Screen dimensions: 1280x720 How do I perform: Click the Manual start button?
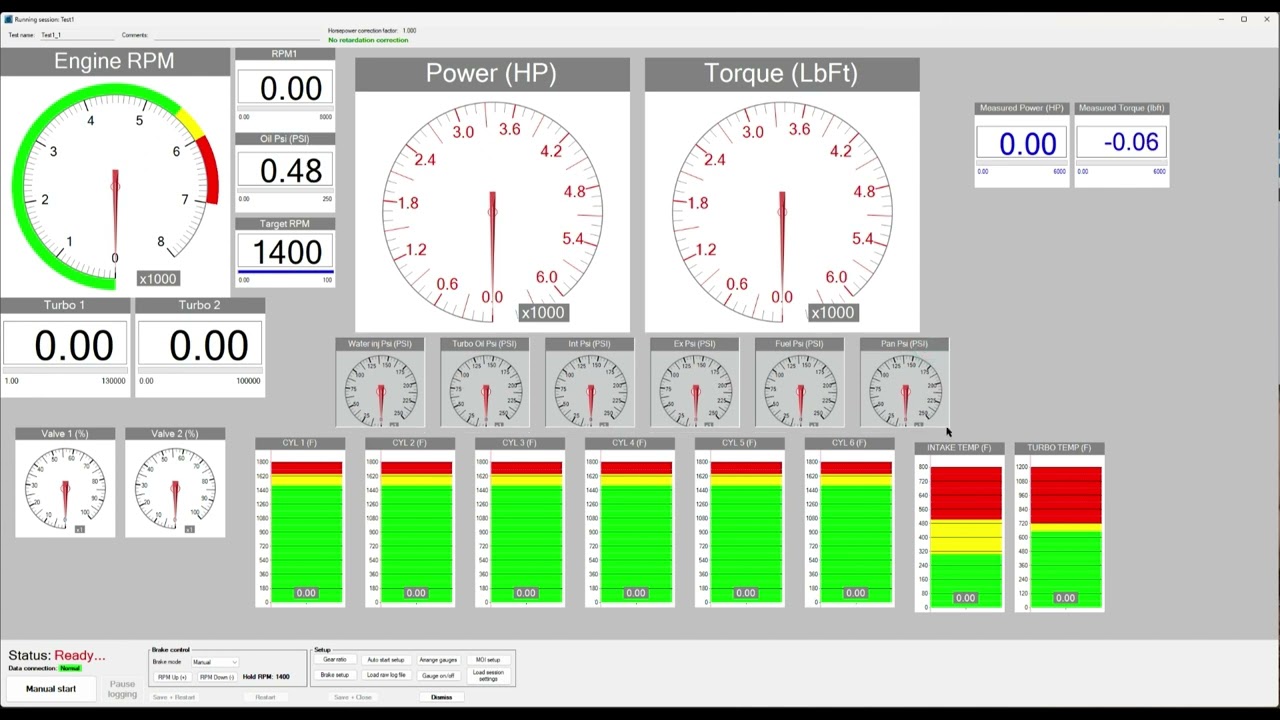point(51,689)
